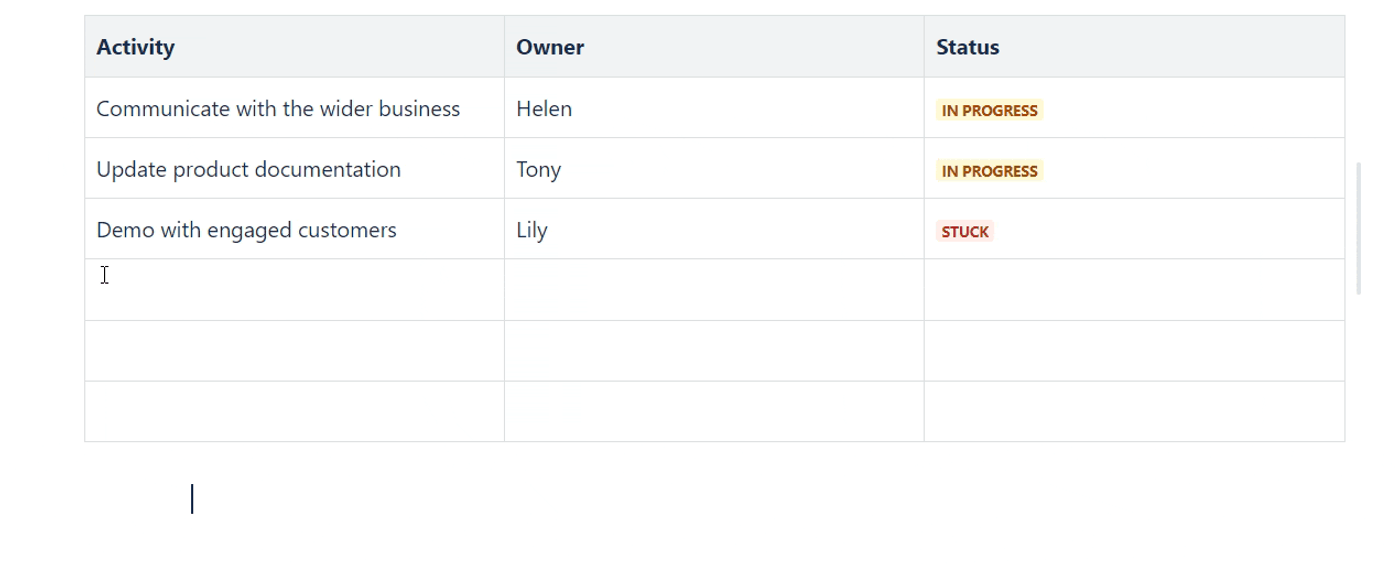The width and height of the screenshot is (1400, 564).
Task: Click the IN PROGRESS status badge for Tony
Action: [989, 171]
